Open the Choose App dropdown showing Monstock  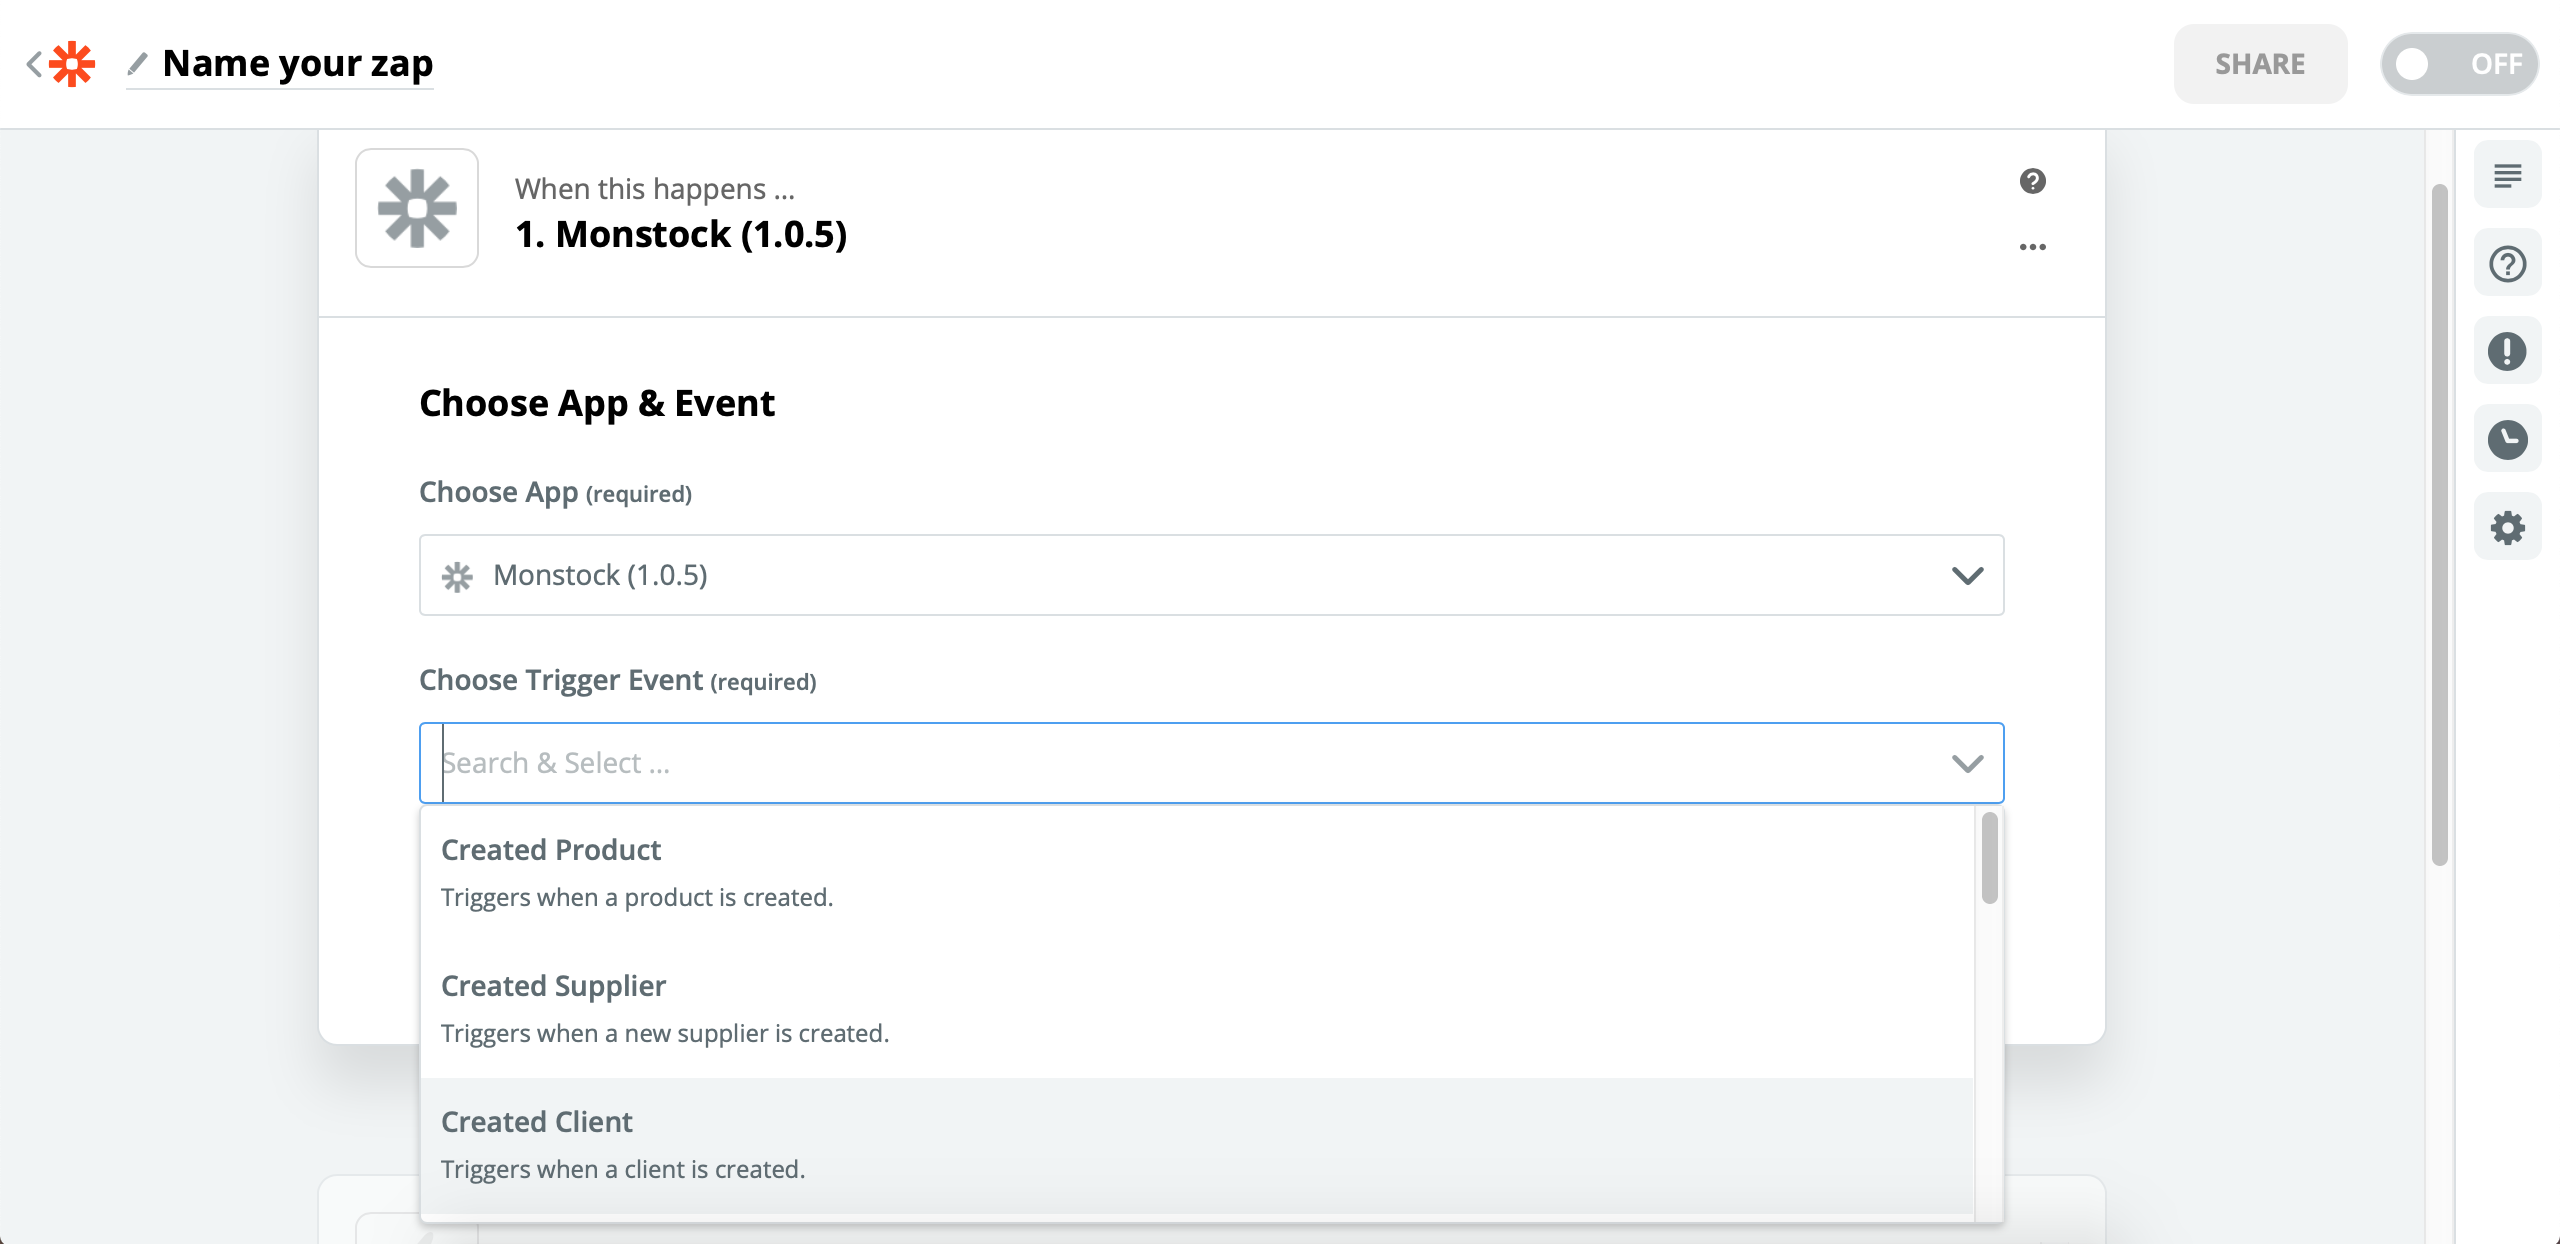[x=1211, y=575]
